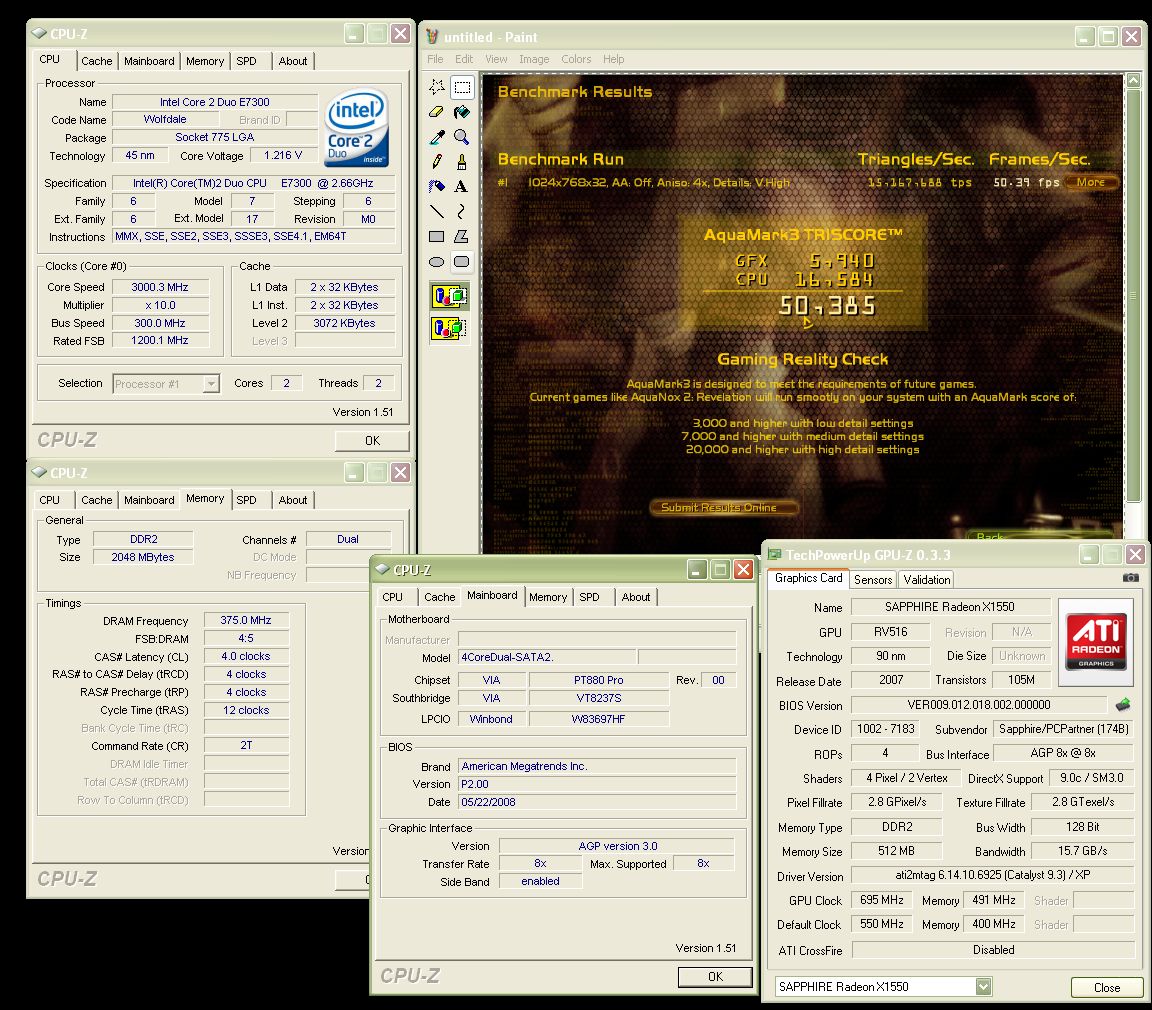Choose the opaque selection option in Paint
The image size is (1152, 1010).
[450, 296]
